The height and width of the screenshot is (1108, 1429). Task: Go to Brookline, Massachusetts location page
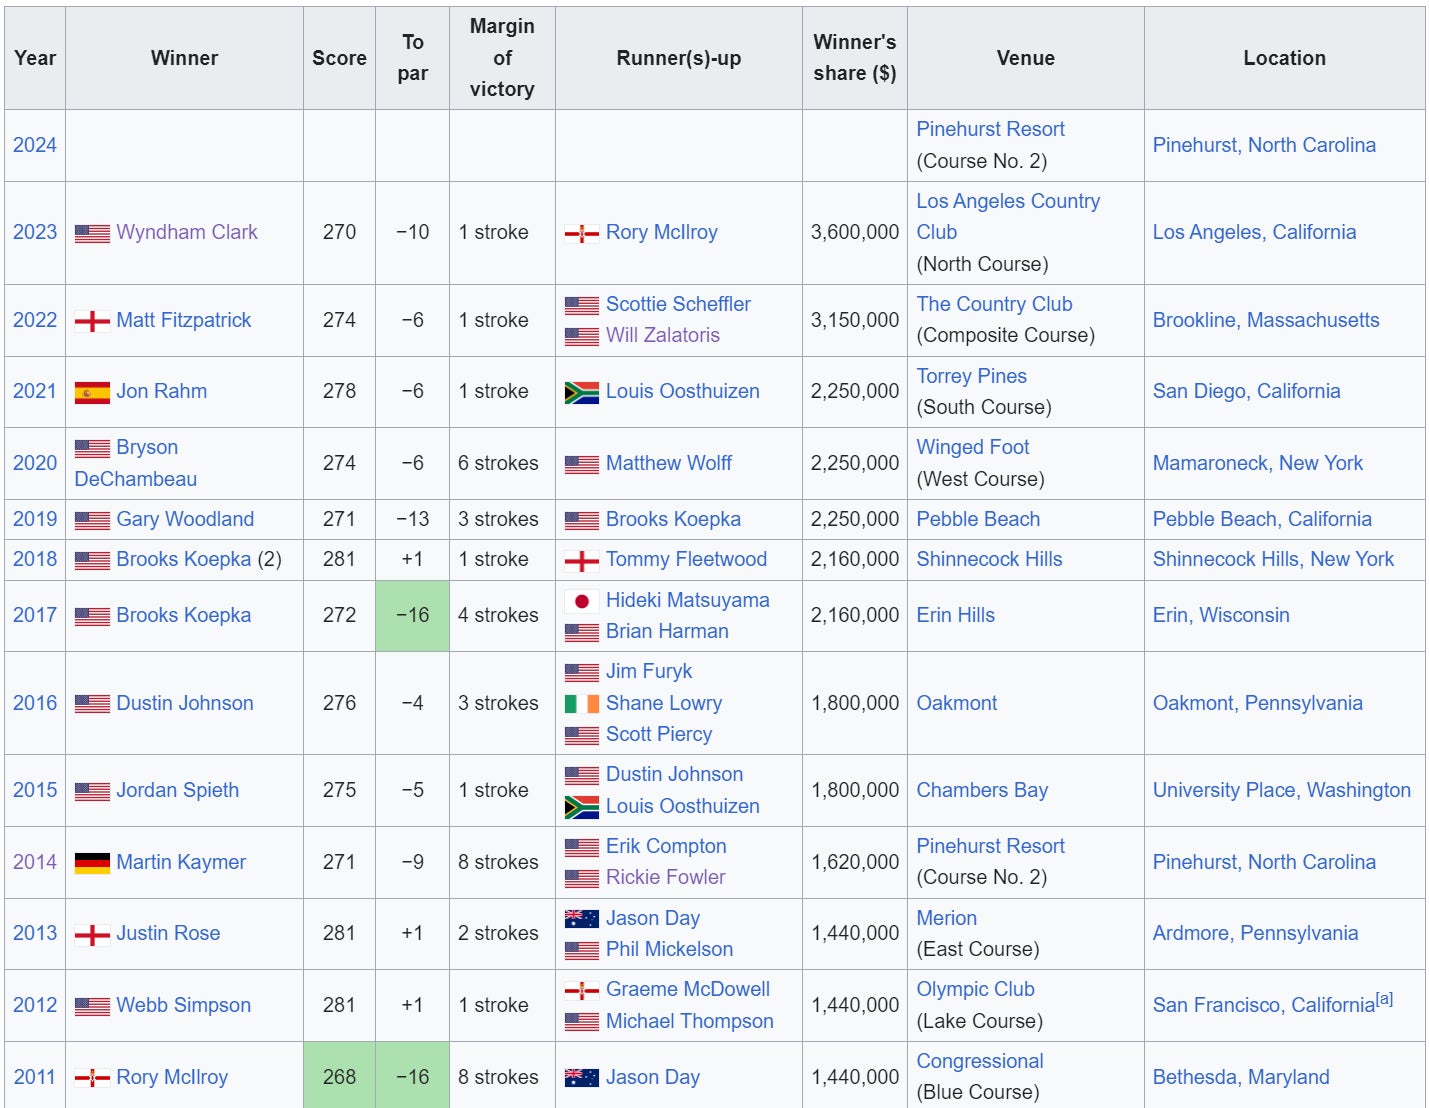(1265, 320)
